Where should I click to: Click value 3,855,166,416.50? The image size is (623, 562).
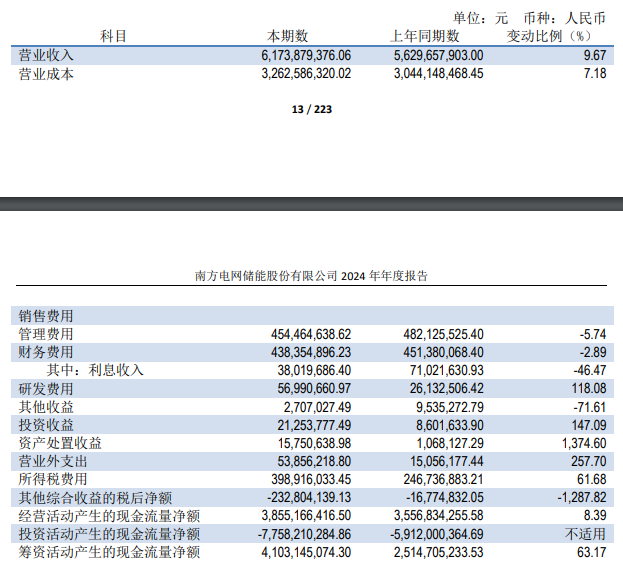[306, 515]
